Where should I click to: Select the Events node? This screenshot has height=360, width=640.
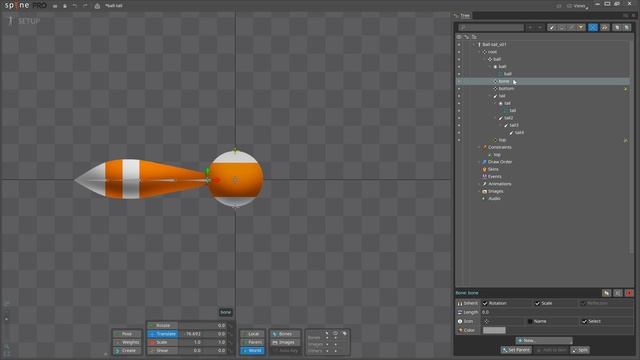coord(495,177)
